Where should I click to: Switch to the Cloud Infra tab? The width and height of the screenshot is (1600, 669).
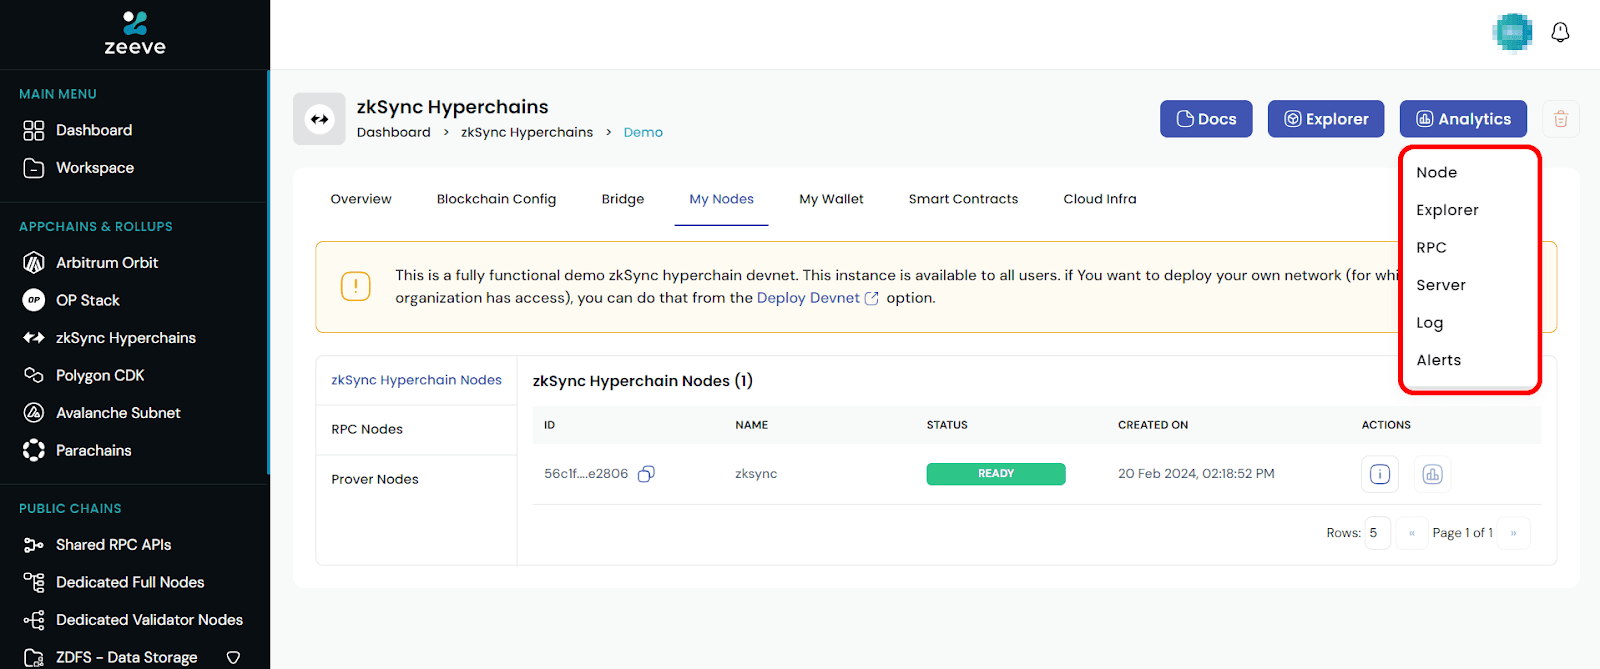click(x=1100, y=199)
